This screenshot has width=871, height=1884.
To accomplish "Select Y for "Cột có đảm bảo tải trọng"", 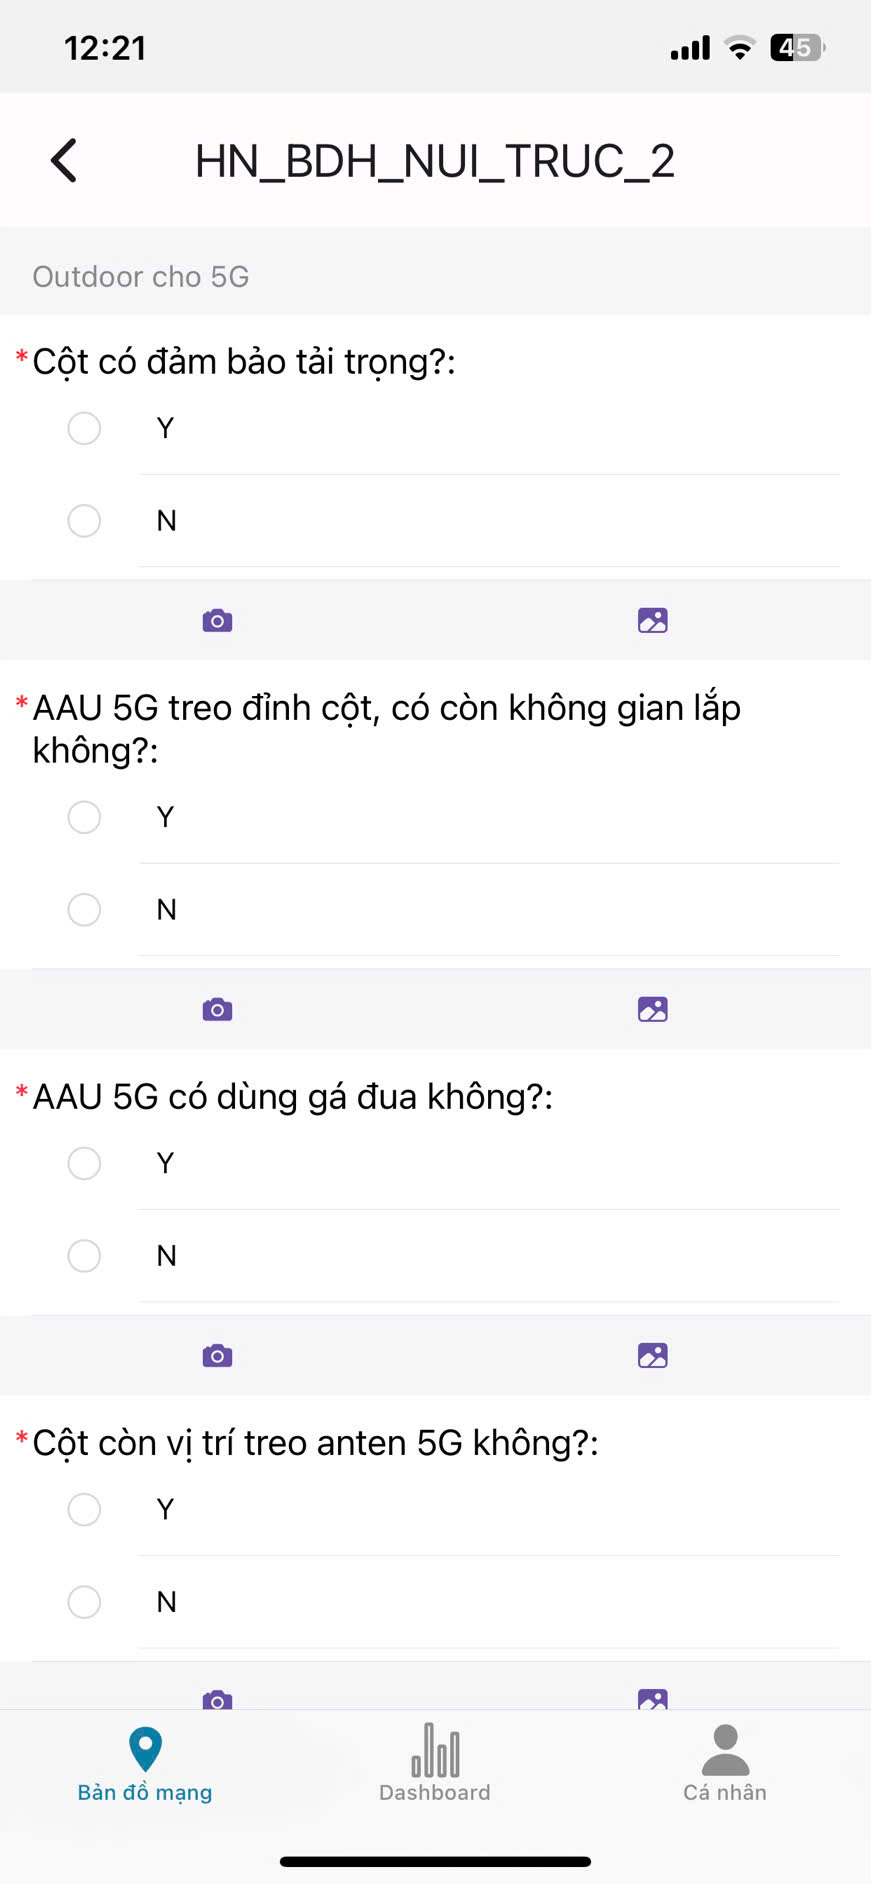I will pyautogui.click(x=84, y=428).
